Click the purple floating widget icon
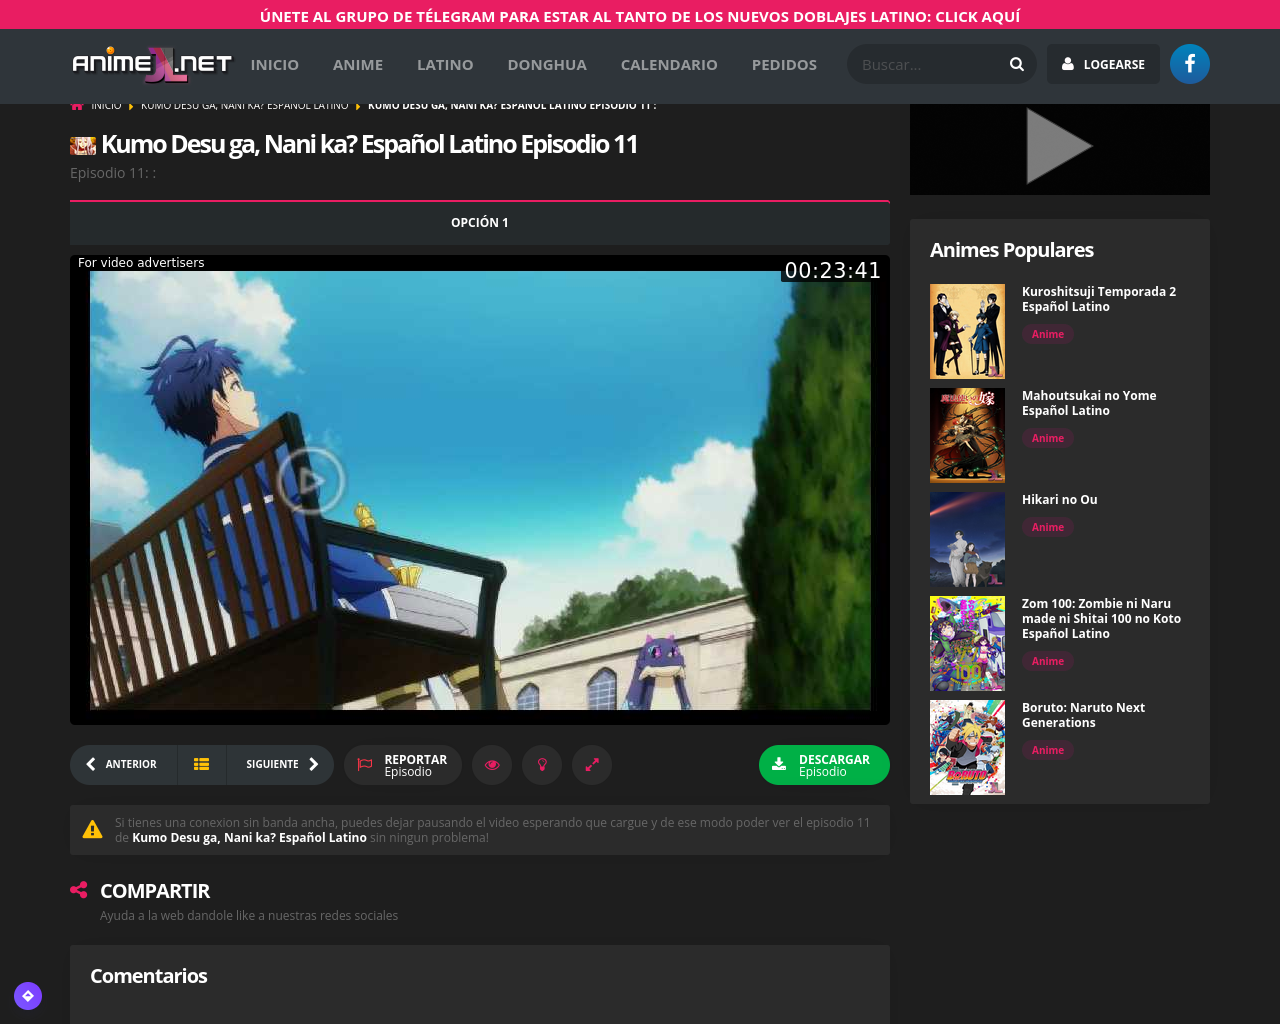1280x1024 pixels. (28, 996)
